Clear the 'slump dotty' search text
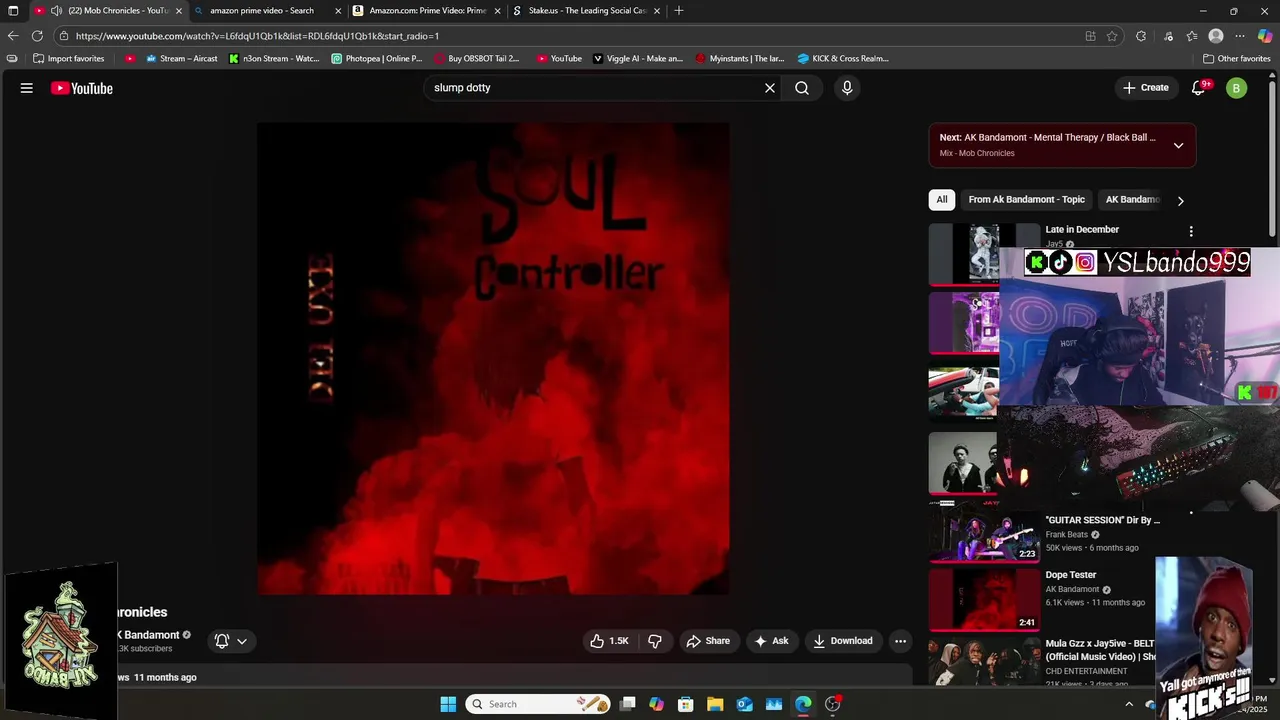 (x=770, y=88)
